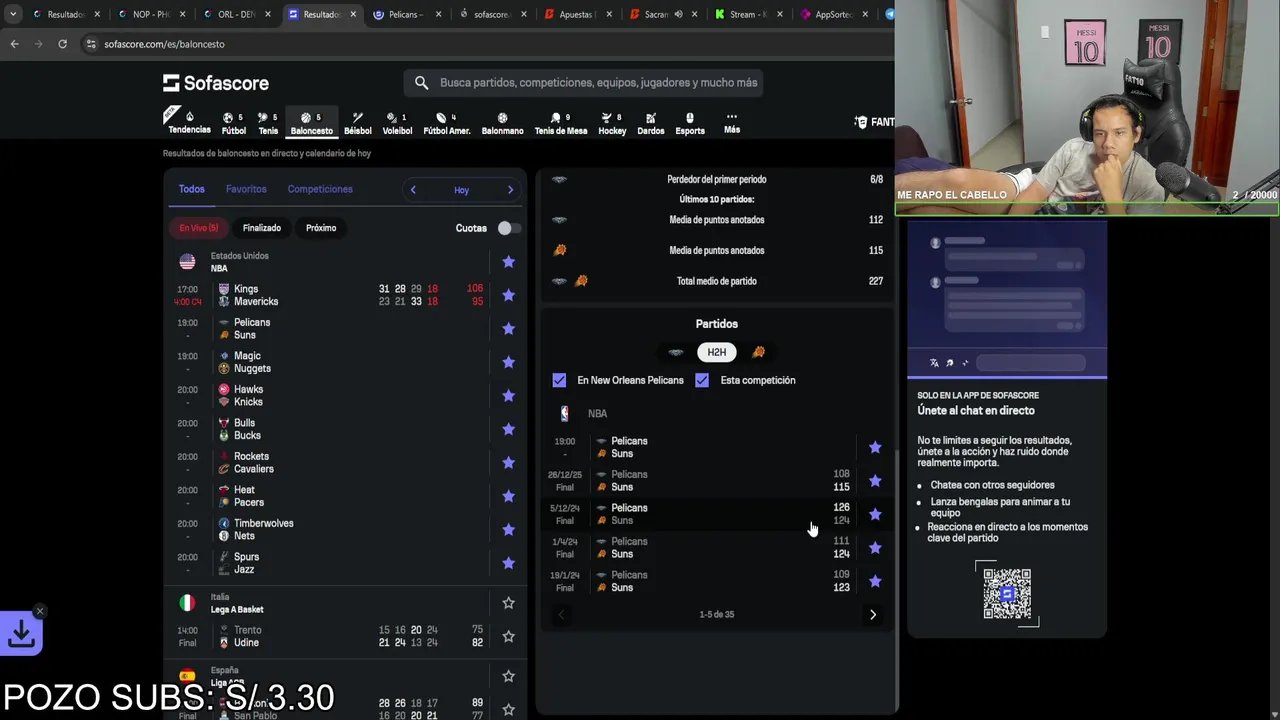Go to the next day arrow
The width and height of the screenshot is (1280, 720).
[510, 190]
